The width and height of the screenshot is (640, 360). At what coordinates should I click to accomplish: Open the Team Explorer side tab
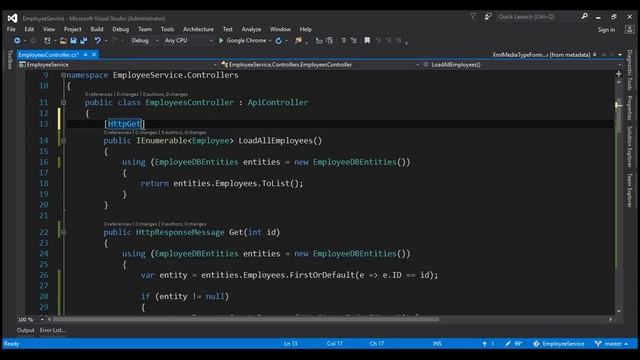630,191
